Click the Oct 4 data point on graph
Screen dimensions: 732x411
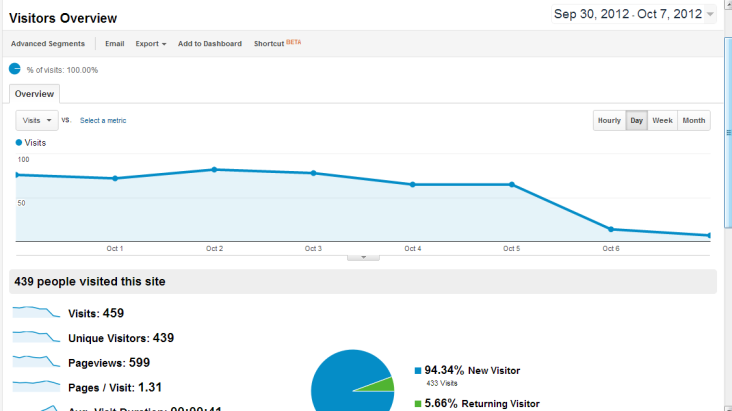pos(413,184)
